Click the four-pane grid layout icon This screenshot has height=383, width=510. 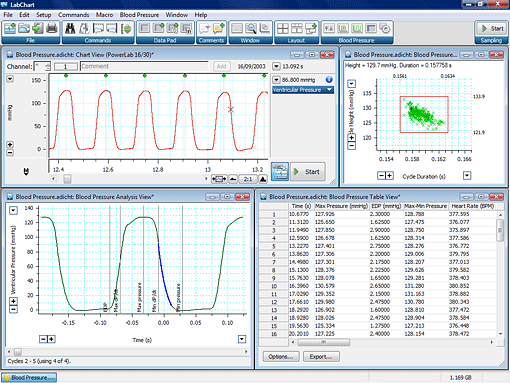click(283, 28)
